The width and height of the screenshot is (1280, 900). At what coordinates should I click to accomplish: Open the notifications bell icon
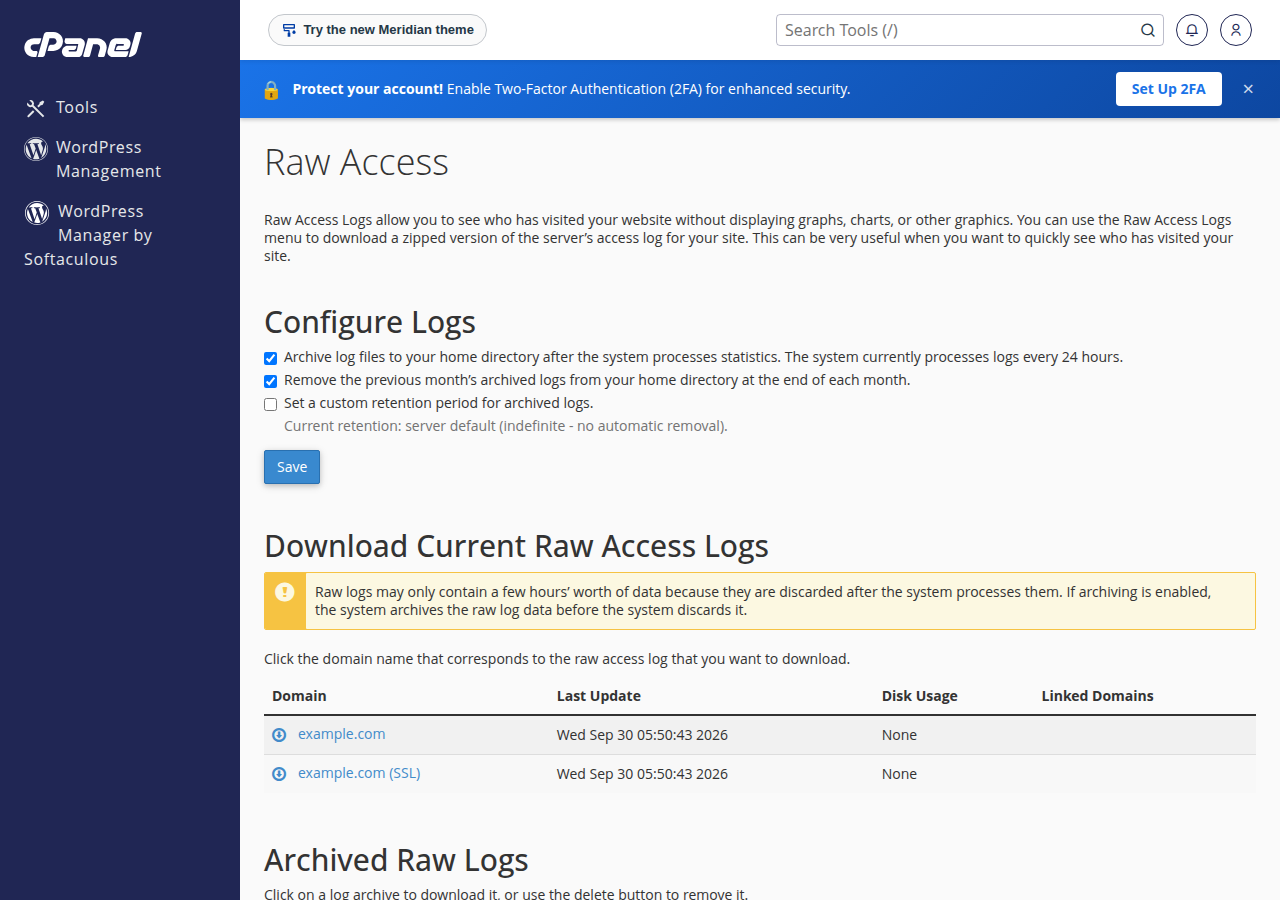pos(1192,30)
